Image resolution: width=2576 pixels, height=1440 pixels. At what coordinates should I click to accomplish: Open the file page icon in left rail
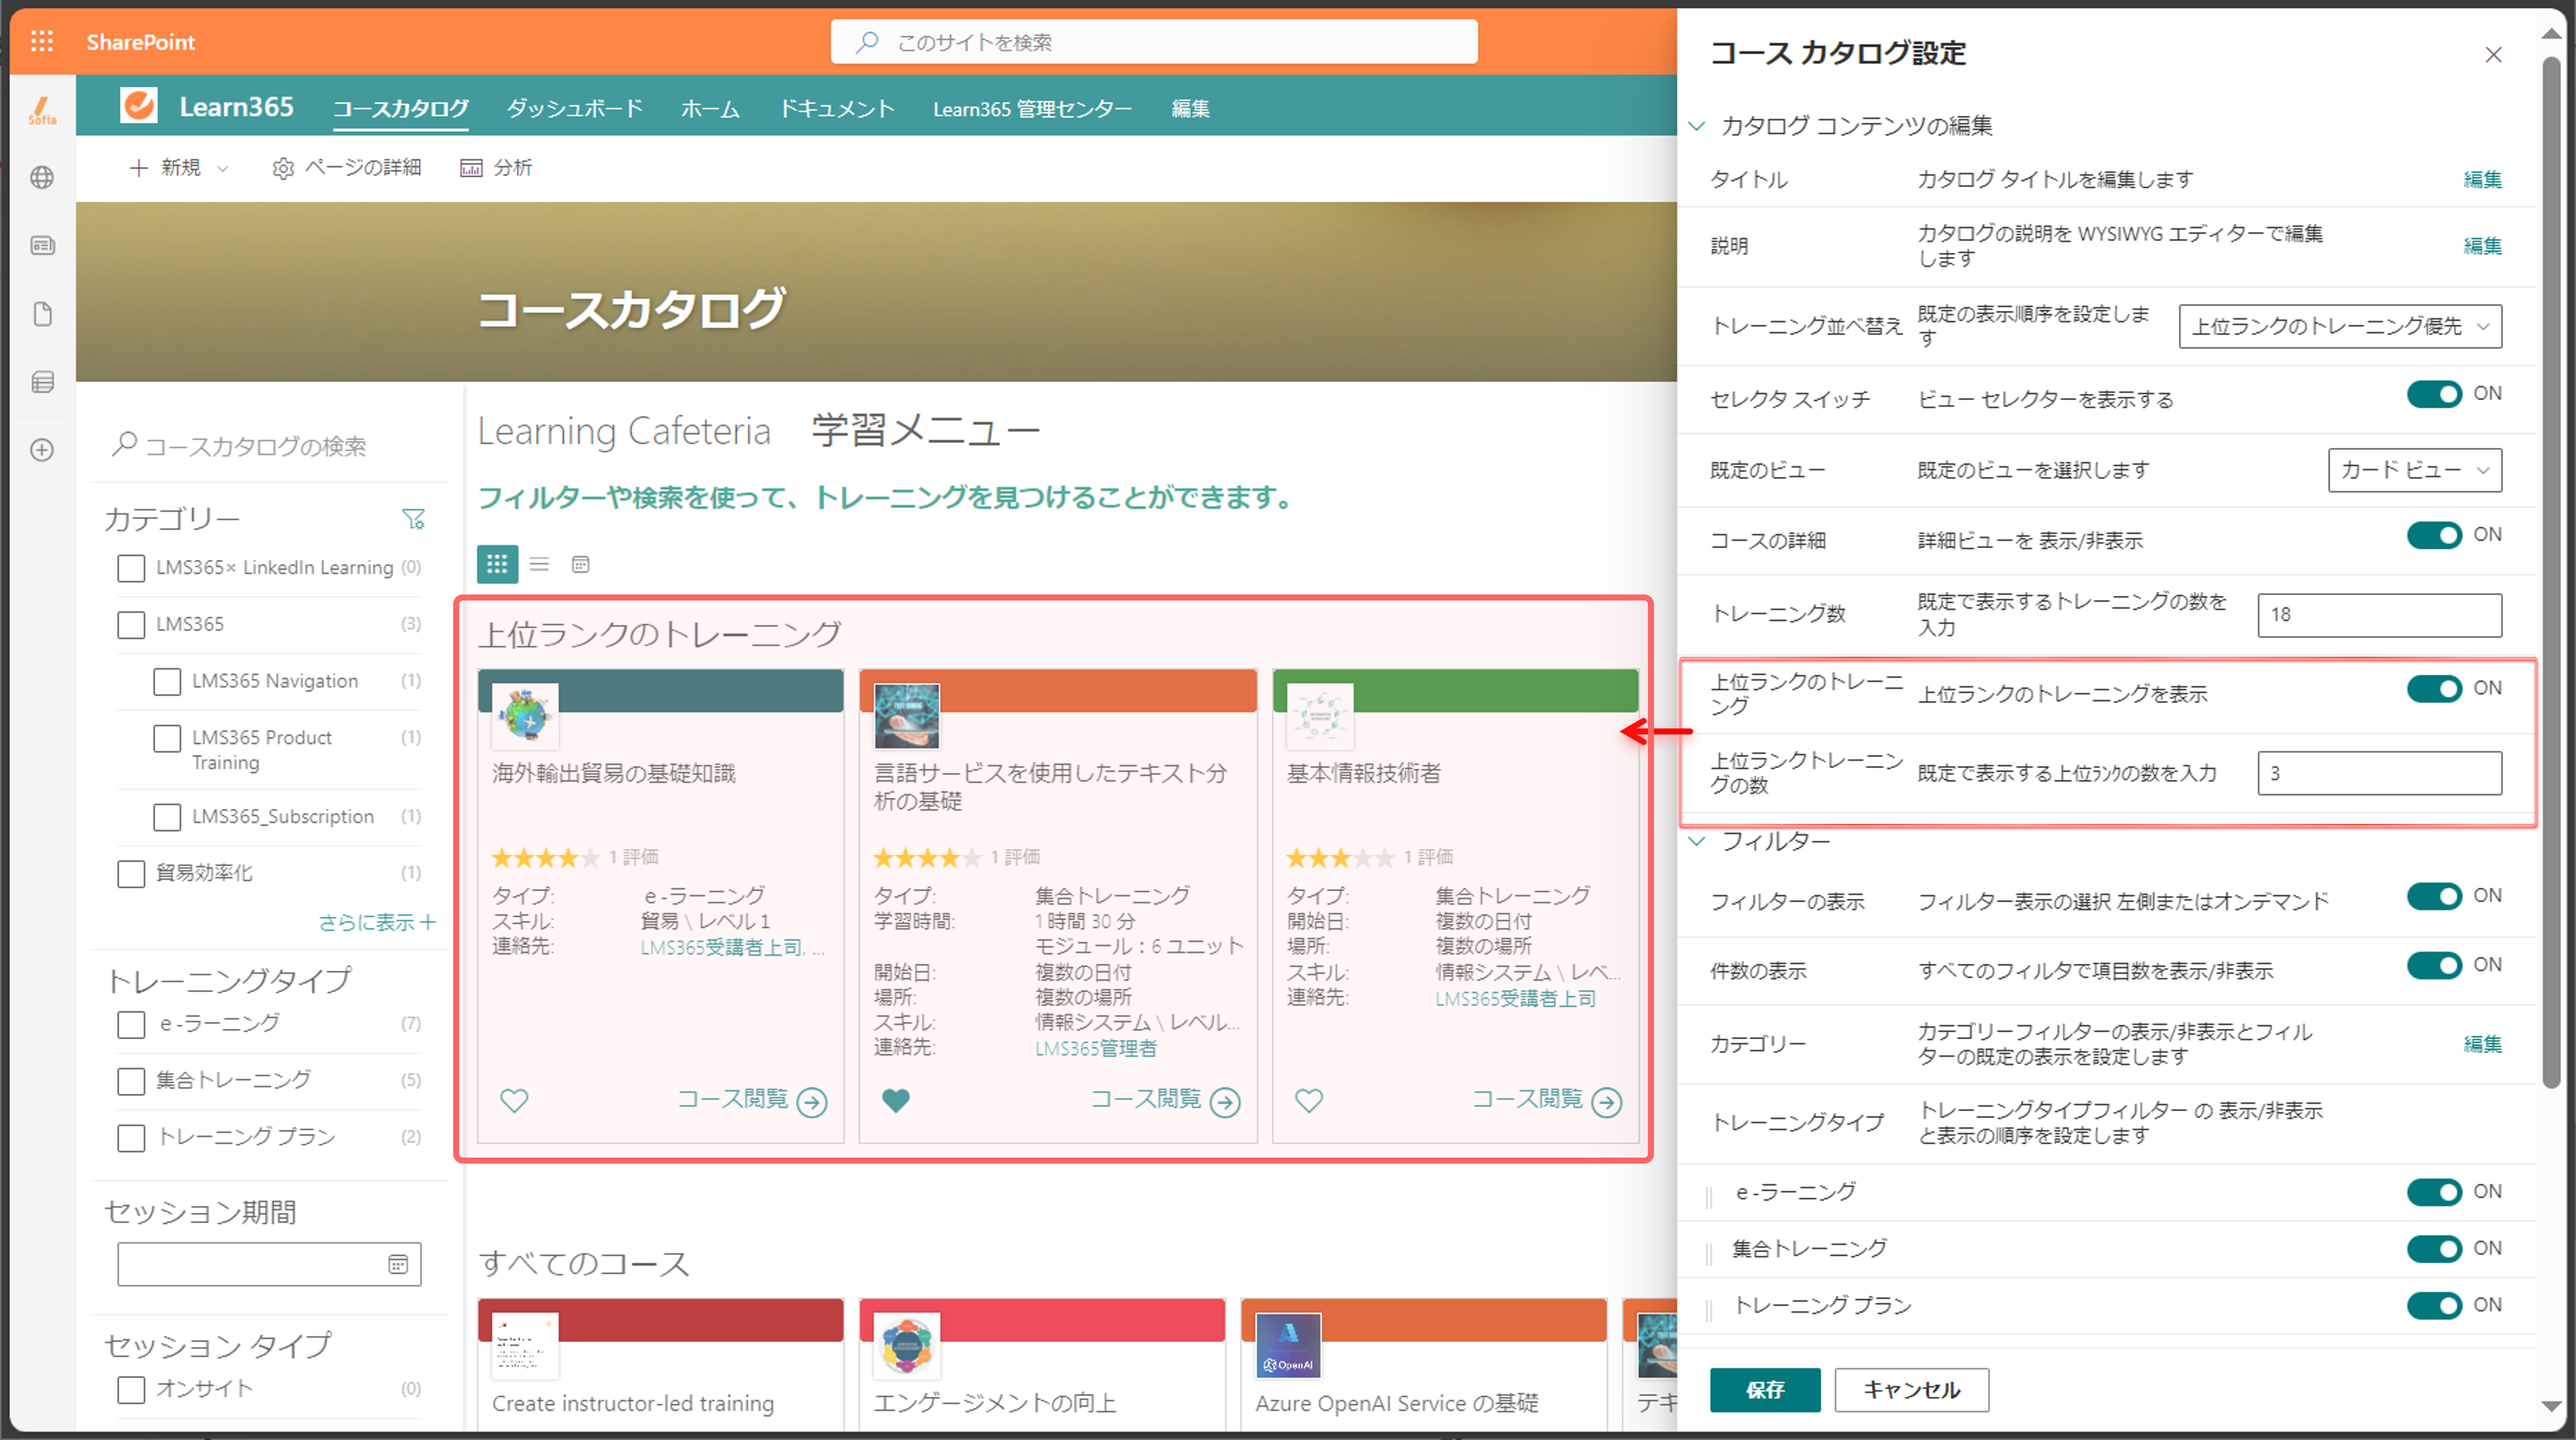[x=41, y=314]
